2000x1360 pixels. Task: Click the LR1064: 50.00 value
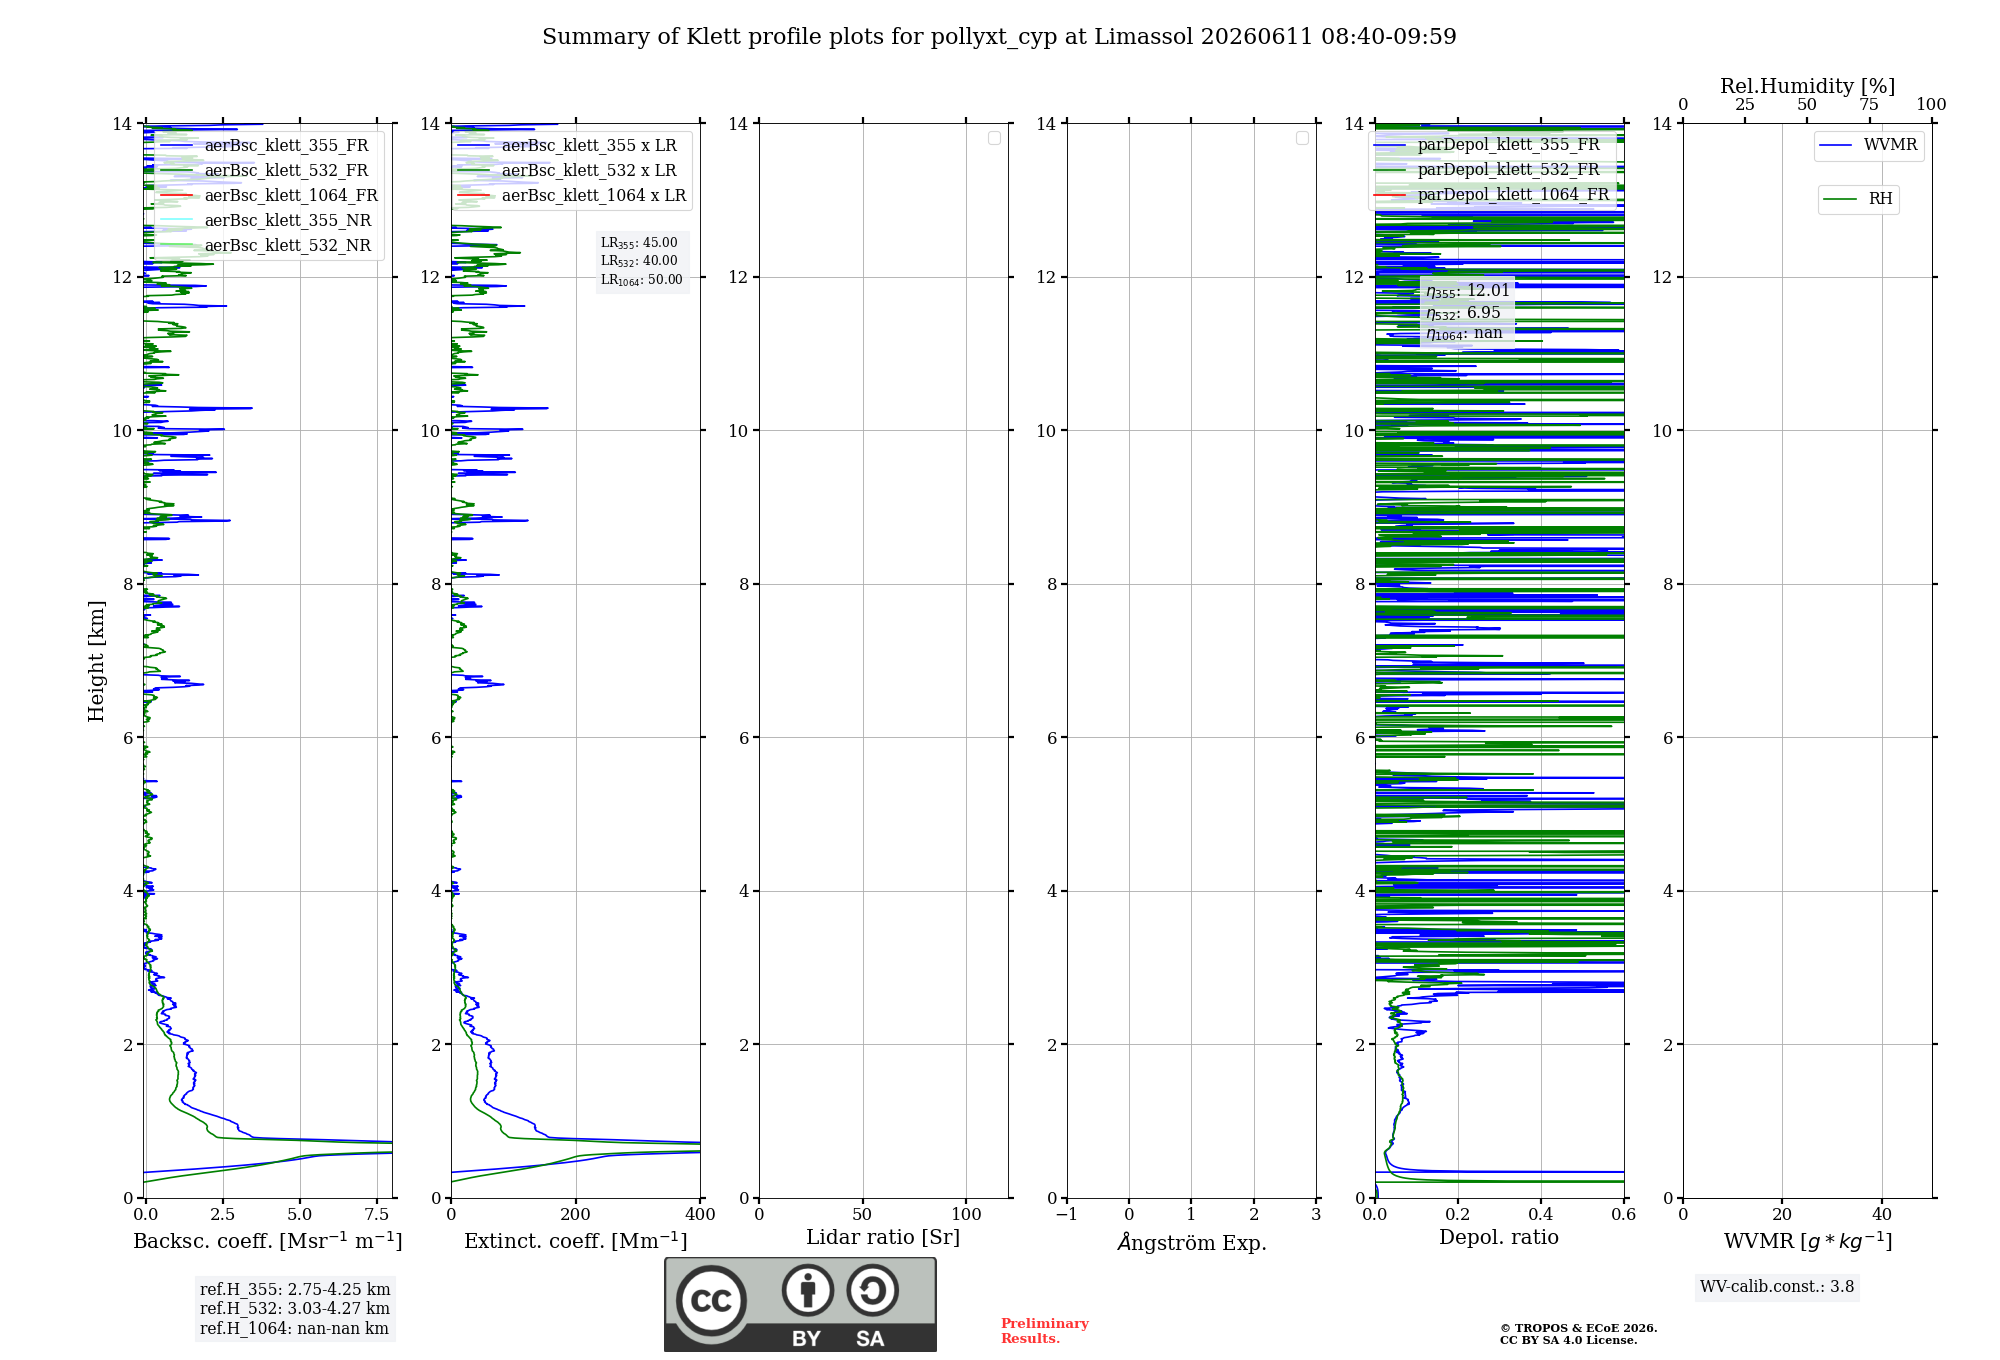[642, 280]
